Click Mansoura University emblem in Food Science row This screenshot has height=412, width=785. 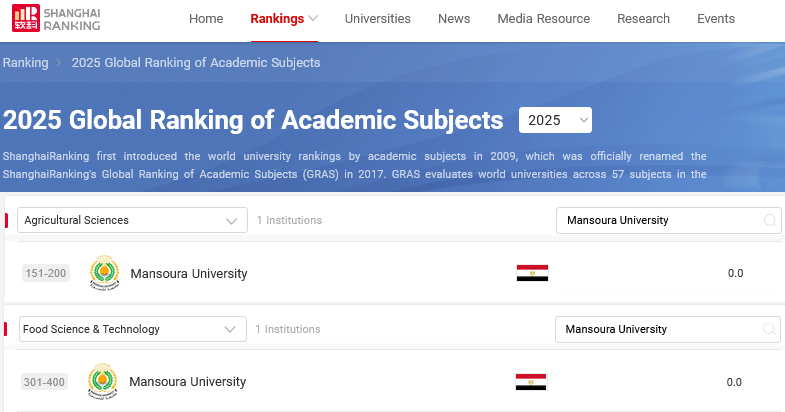(x=103, y=382)
